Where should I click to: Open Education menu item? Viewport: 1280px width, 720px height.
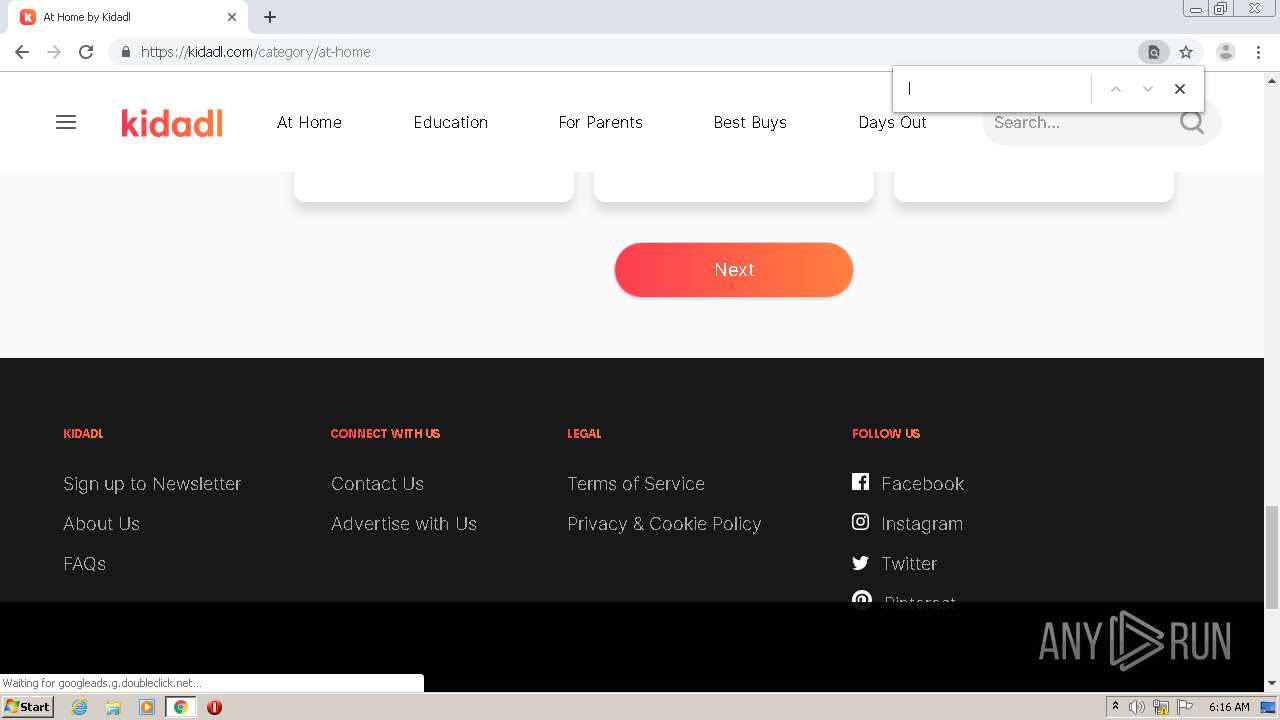[x=451, y=122]
